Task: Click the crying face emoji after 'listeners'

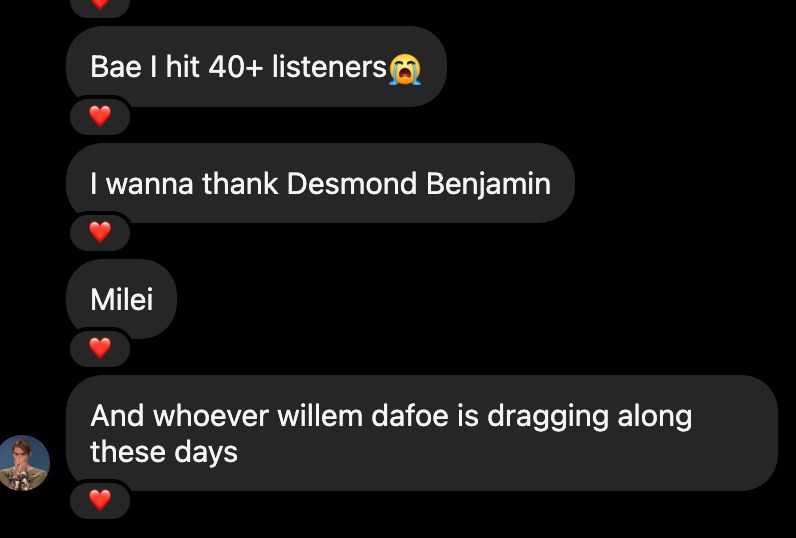Action: (x=405, y=70)
